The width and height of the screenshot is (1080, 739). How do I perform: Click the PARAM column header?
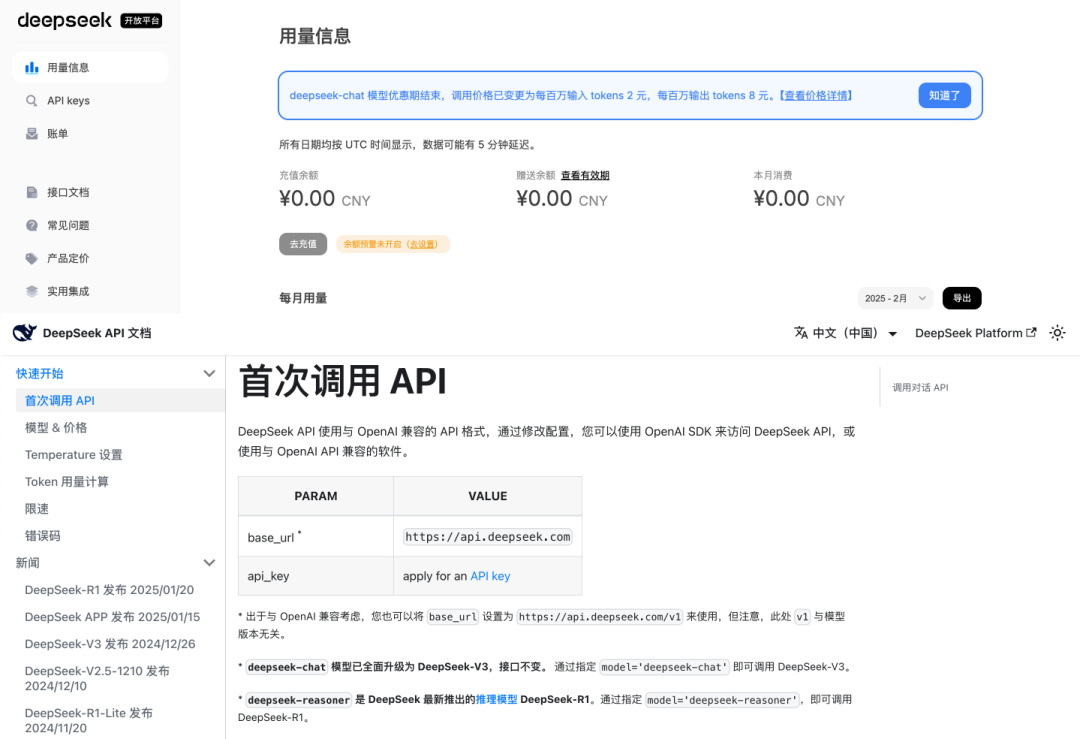pos(316,496)
